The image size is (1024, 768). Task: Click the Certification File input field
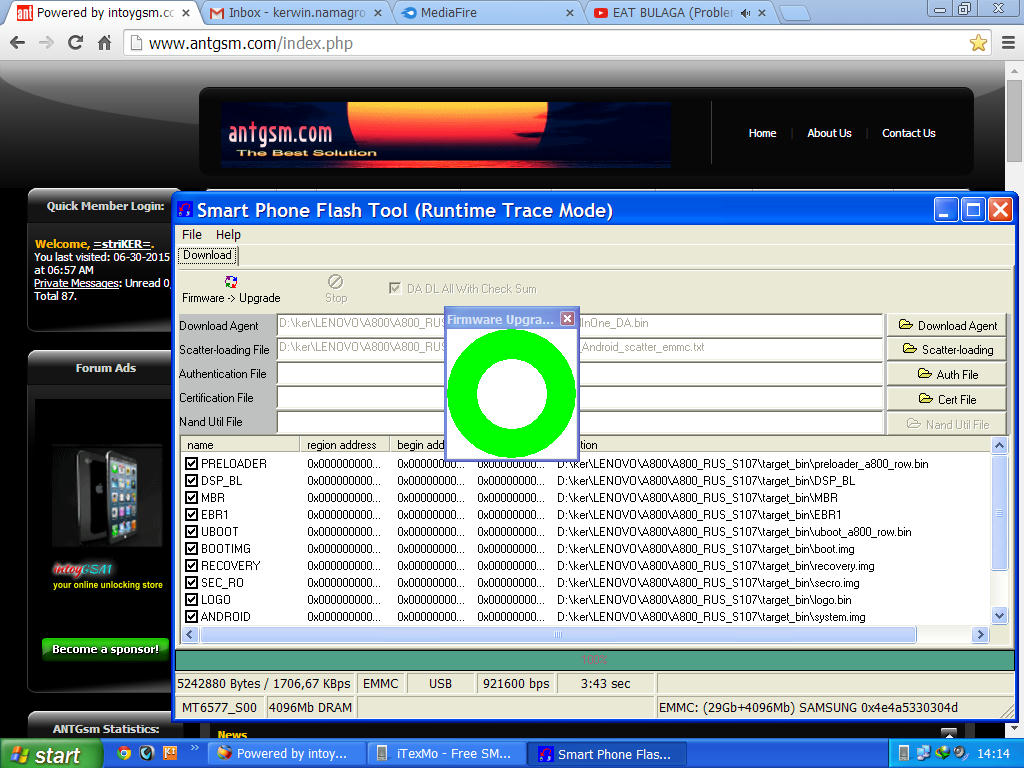coord(580,398)
